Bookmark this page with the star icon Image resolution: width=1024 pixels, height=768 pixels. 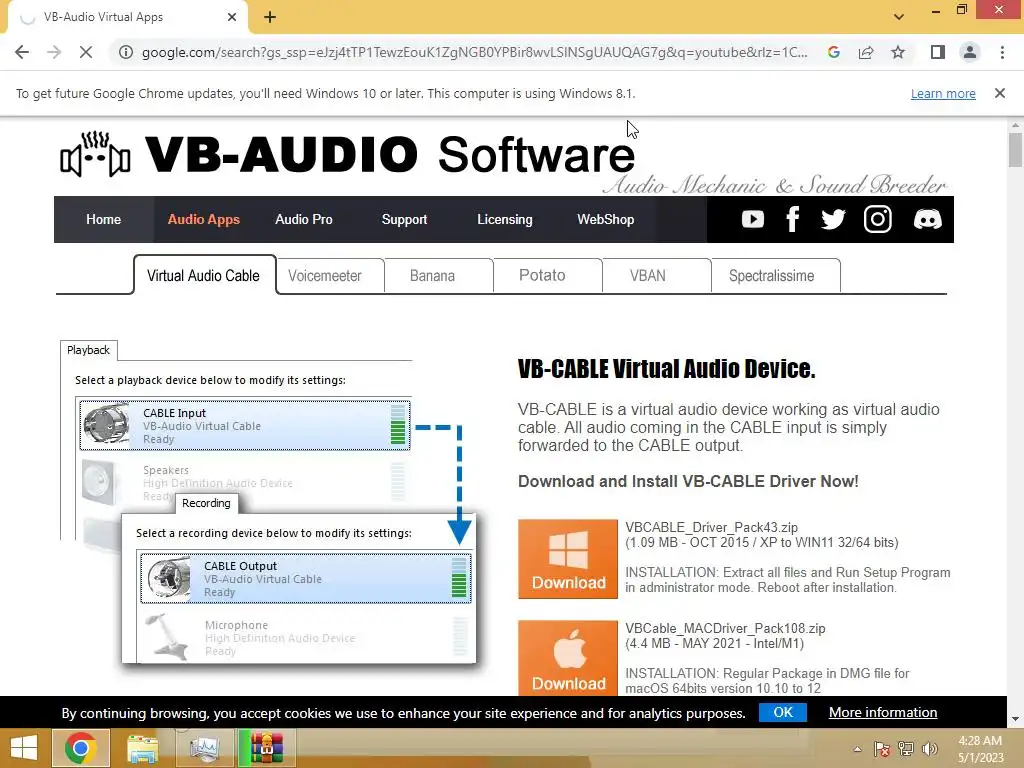[898, 52]
